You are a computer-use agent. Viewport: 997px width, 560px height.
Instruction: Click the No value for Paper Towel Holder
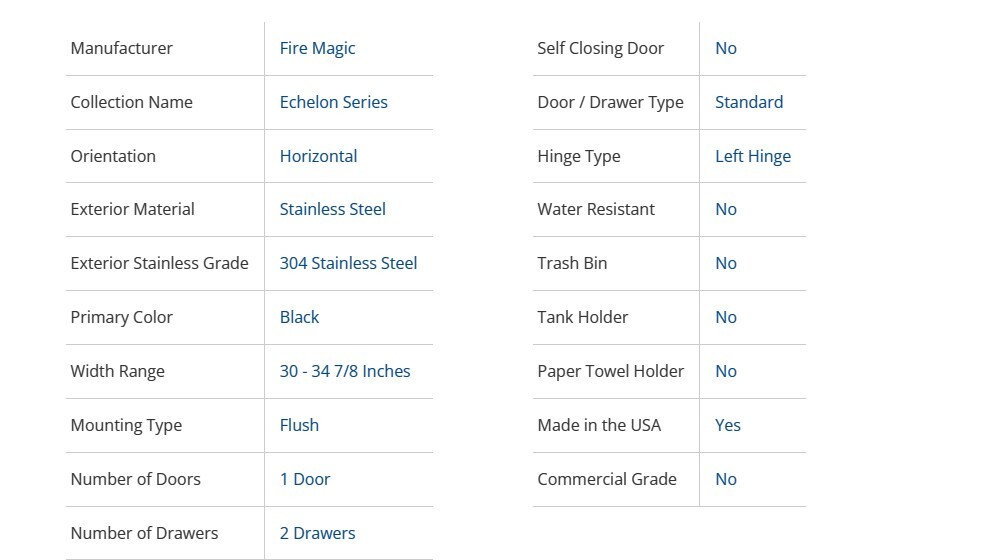click(726, 371)
